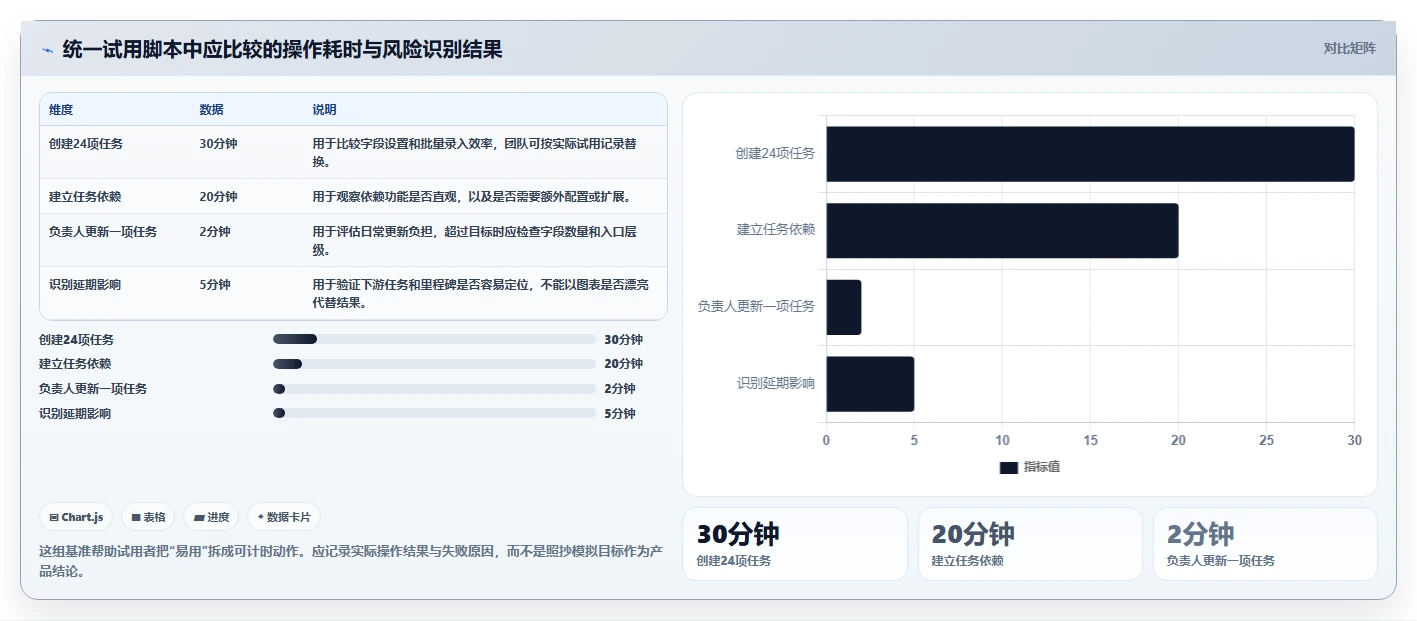The height and width of the screenshot is (621, 1417).
Task: Click the 20分钟 value in the table
Action: (218, 197)
